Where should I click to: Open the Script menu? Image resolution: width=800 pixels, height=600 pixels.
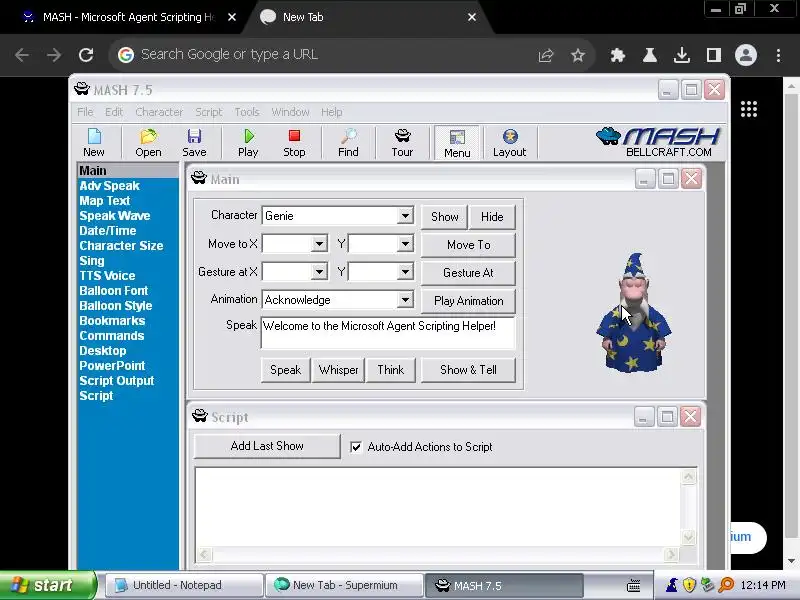209,112
